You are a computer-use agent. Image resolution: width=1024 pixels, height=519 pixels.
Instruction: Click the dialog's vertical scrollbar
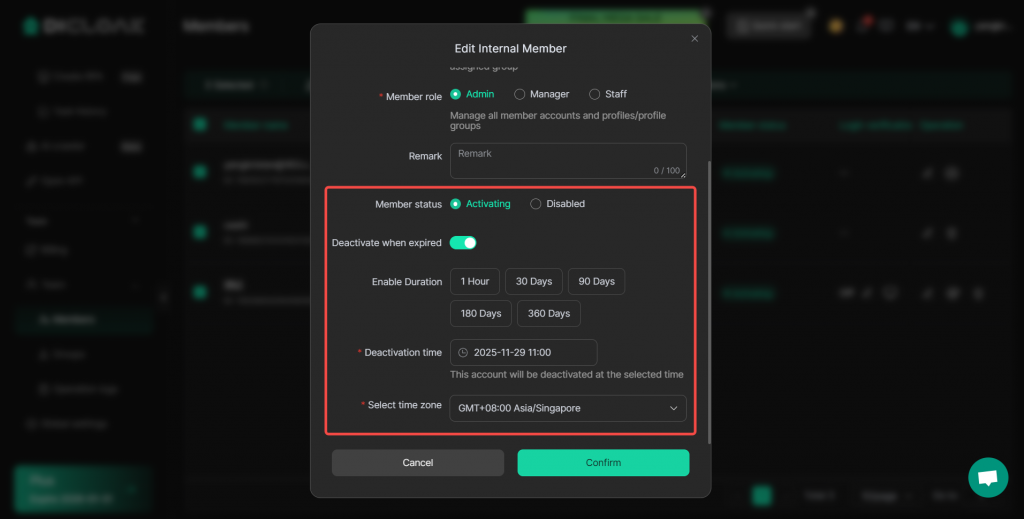point(709,300)
